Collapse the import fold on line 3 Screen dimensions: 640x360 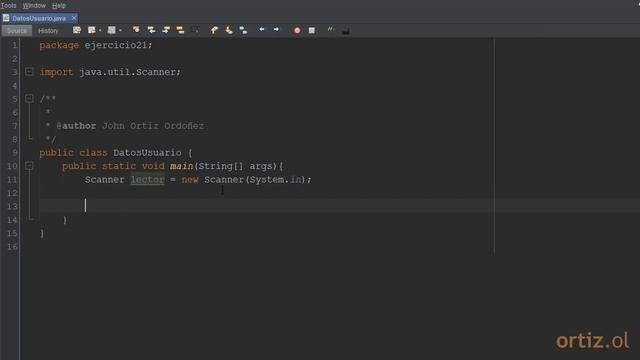[29, 72]
